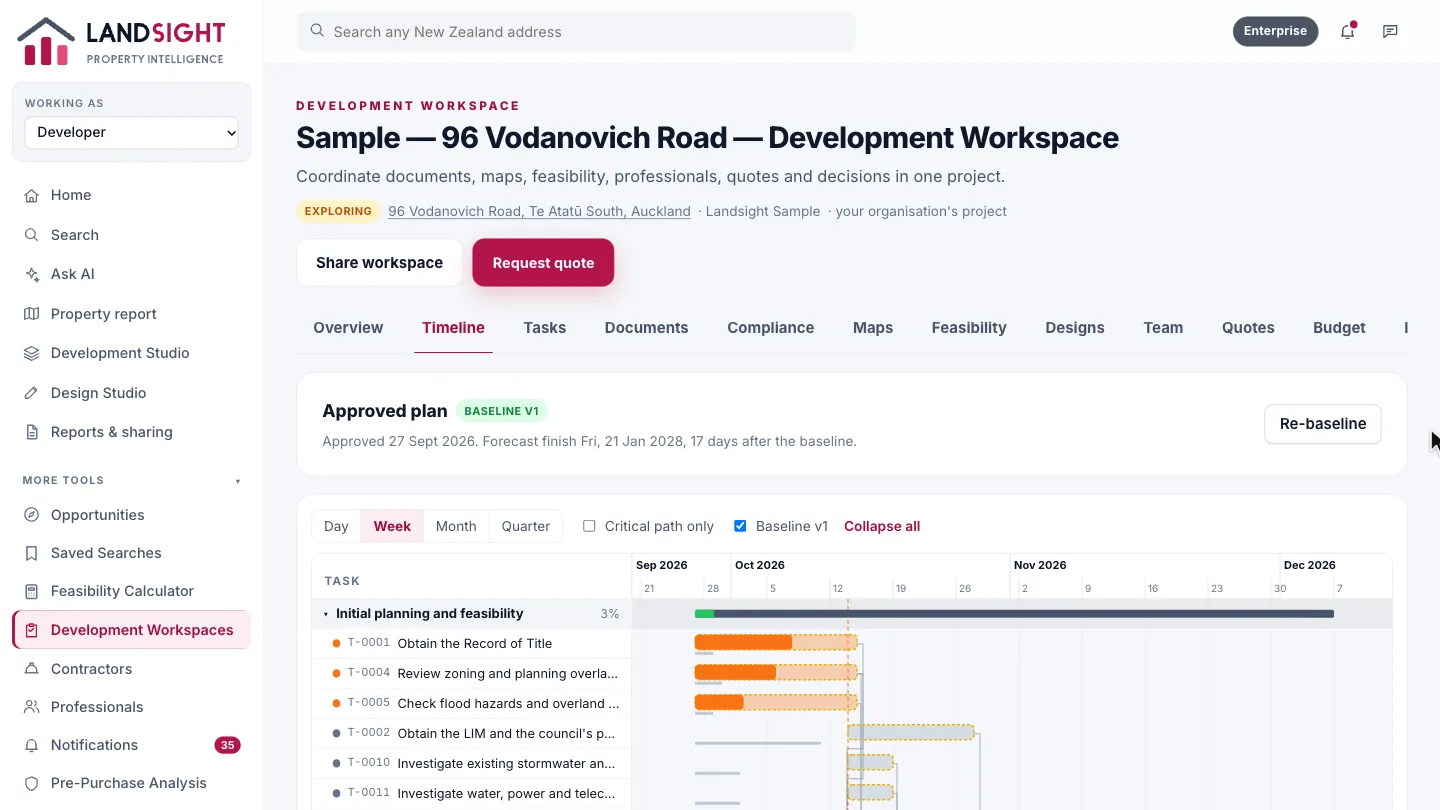Switch timeline scale to Month

pos(456,526)
